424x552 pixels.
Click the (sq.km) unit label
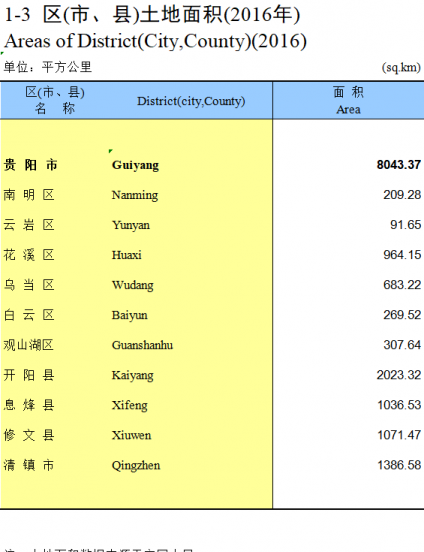pos(401,67)
